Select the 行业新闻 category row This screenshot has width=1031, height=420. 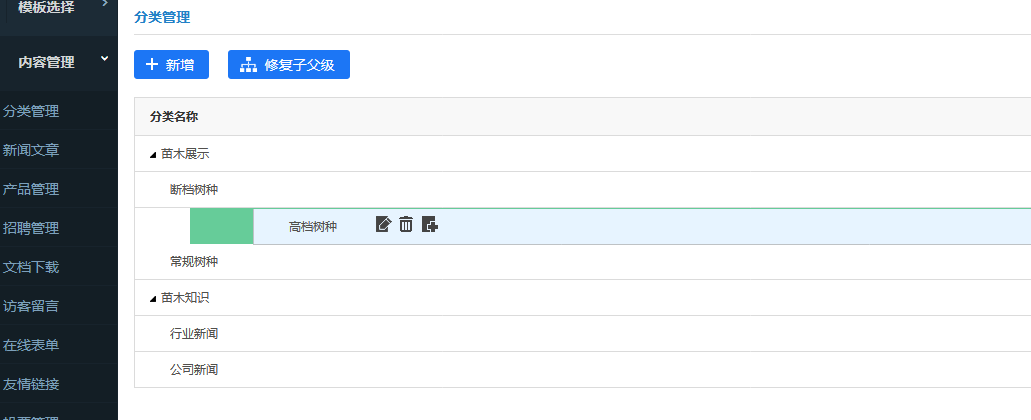click(x=583, y=334)
